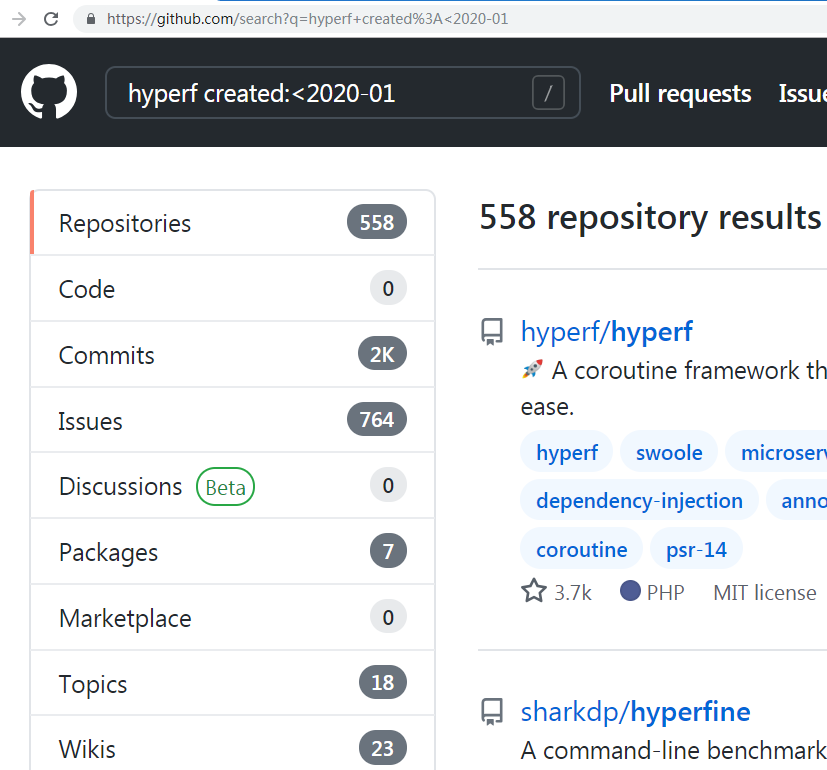Screen dimensions: 827x770
Task: Click the Beta label next to Discussions
Action: click(x=225, y=487)
